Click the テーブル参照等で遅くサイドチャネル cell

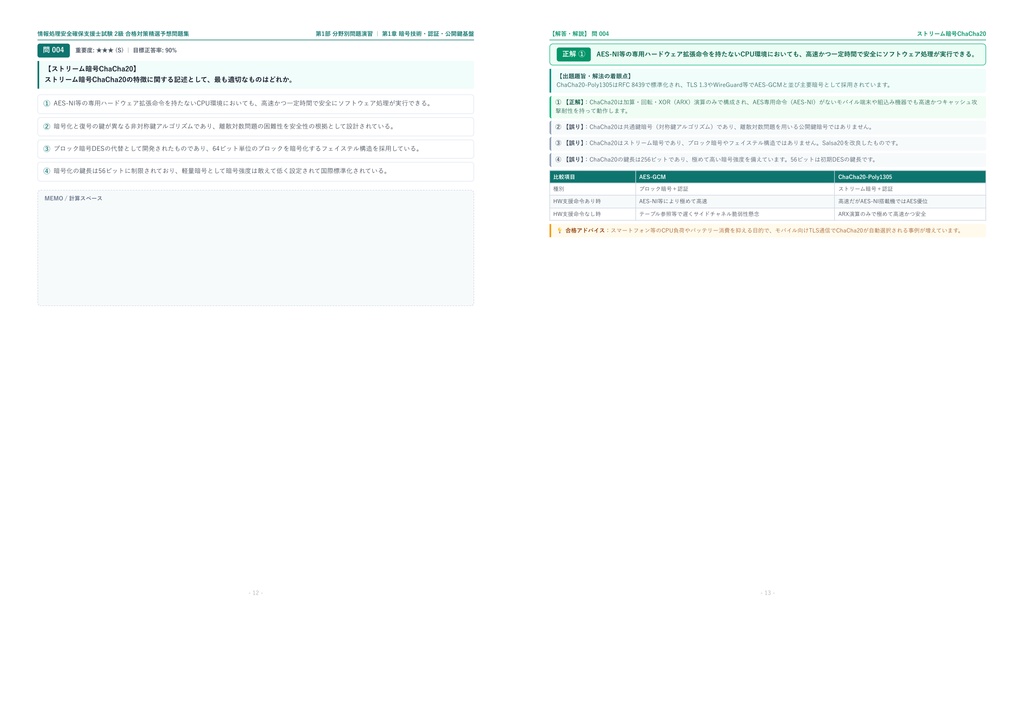click(735, 214)
